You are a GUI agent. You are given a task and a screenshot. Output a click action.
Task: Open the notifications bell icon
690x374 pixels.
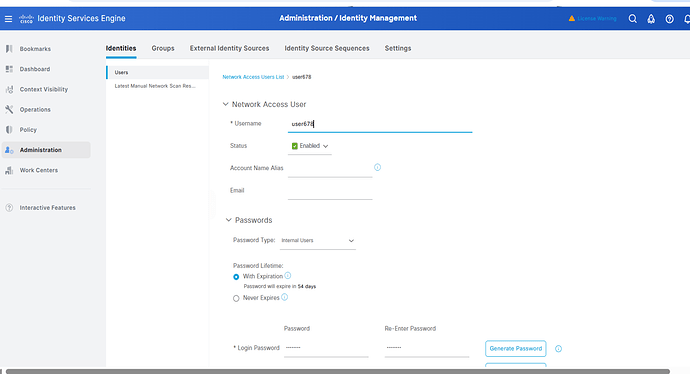pos(687,19)
